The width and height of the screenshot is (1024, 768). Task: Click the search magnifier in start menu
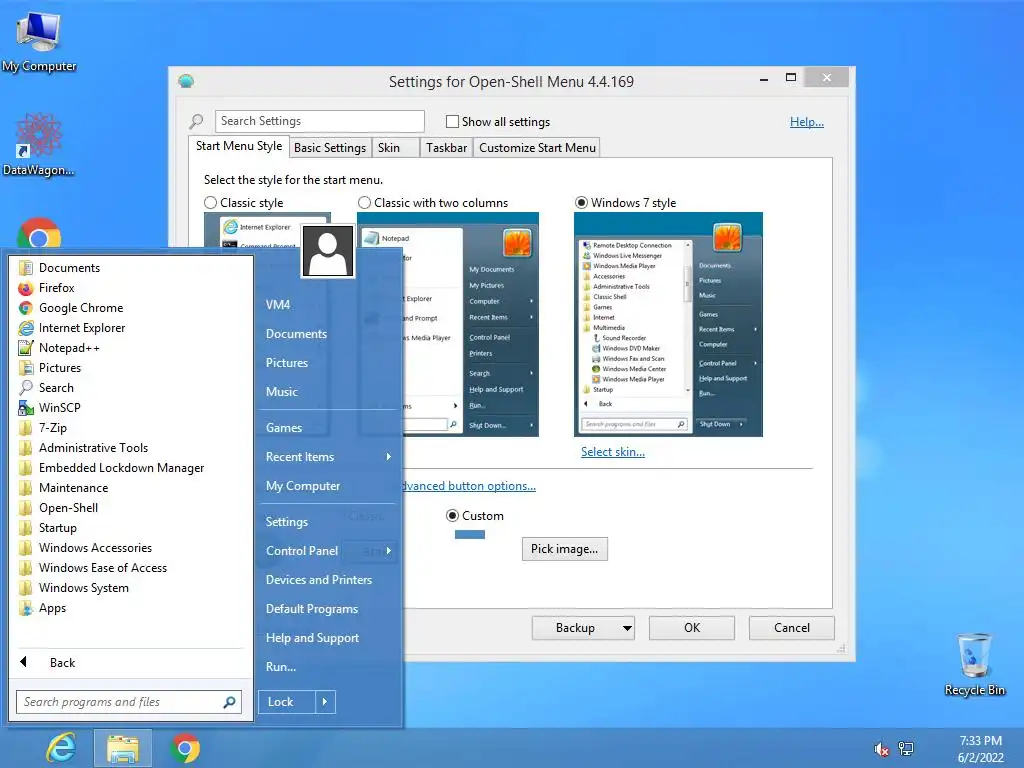(x=229, y=702)
